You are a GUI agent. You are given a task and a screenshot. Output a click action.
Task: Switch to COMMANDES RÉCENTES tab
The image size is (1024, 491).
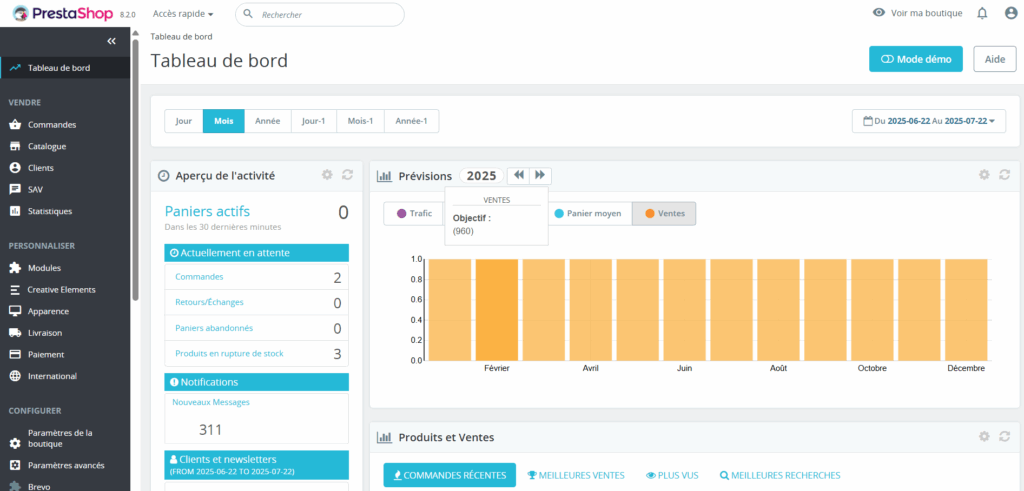[x=449, y=475]
